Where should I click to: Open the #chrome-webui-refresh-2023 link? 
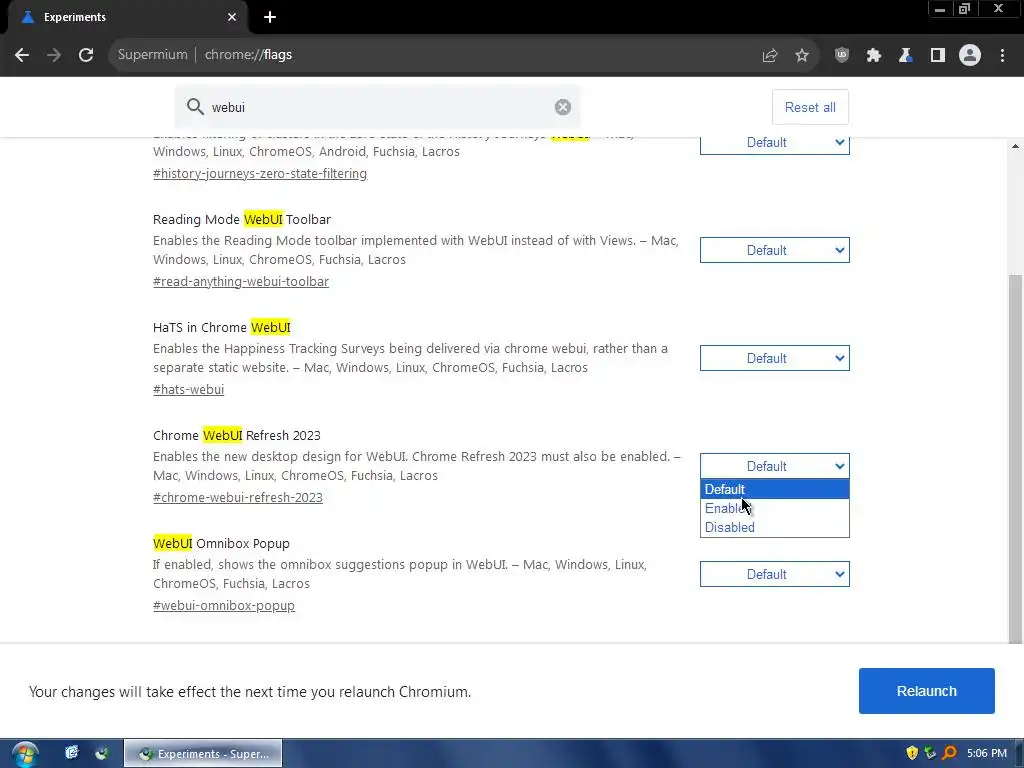(x=238, y=498)
